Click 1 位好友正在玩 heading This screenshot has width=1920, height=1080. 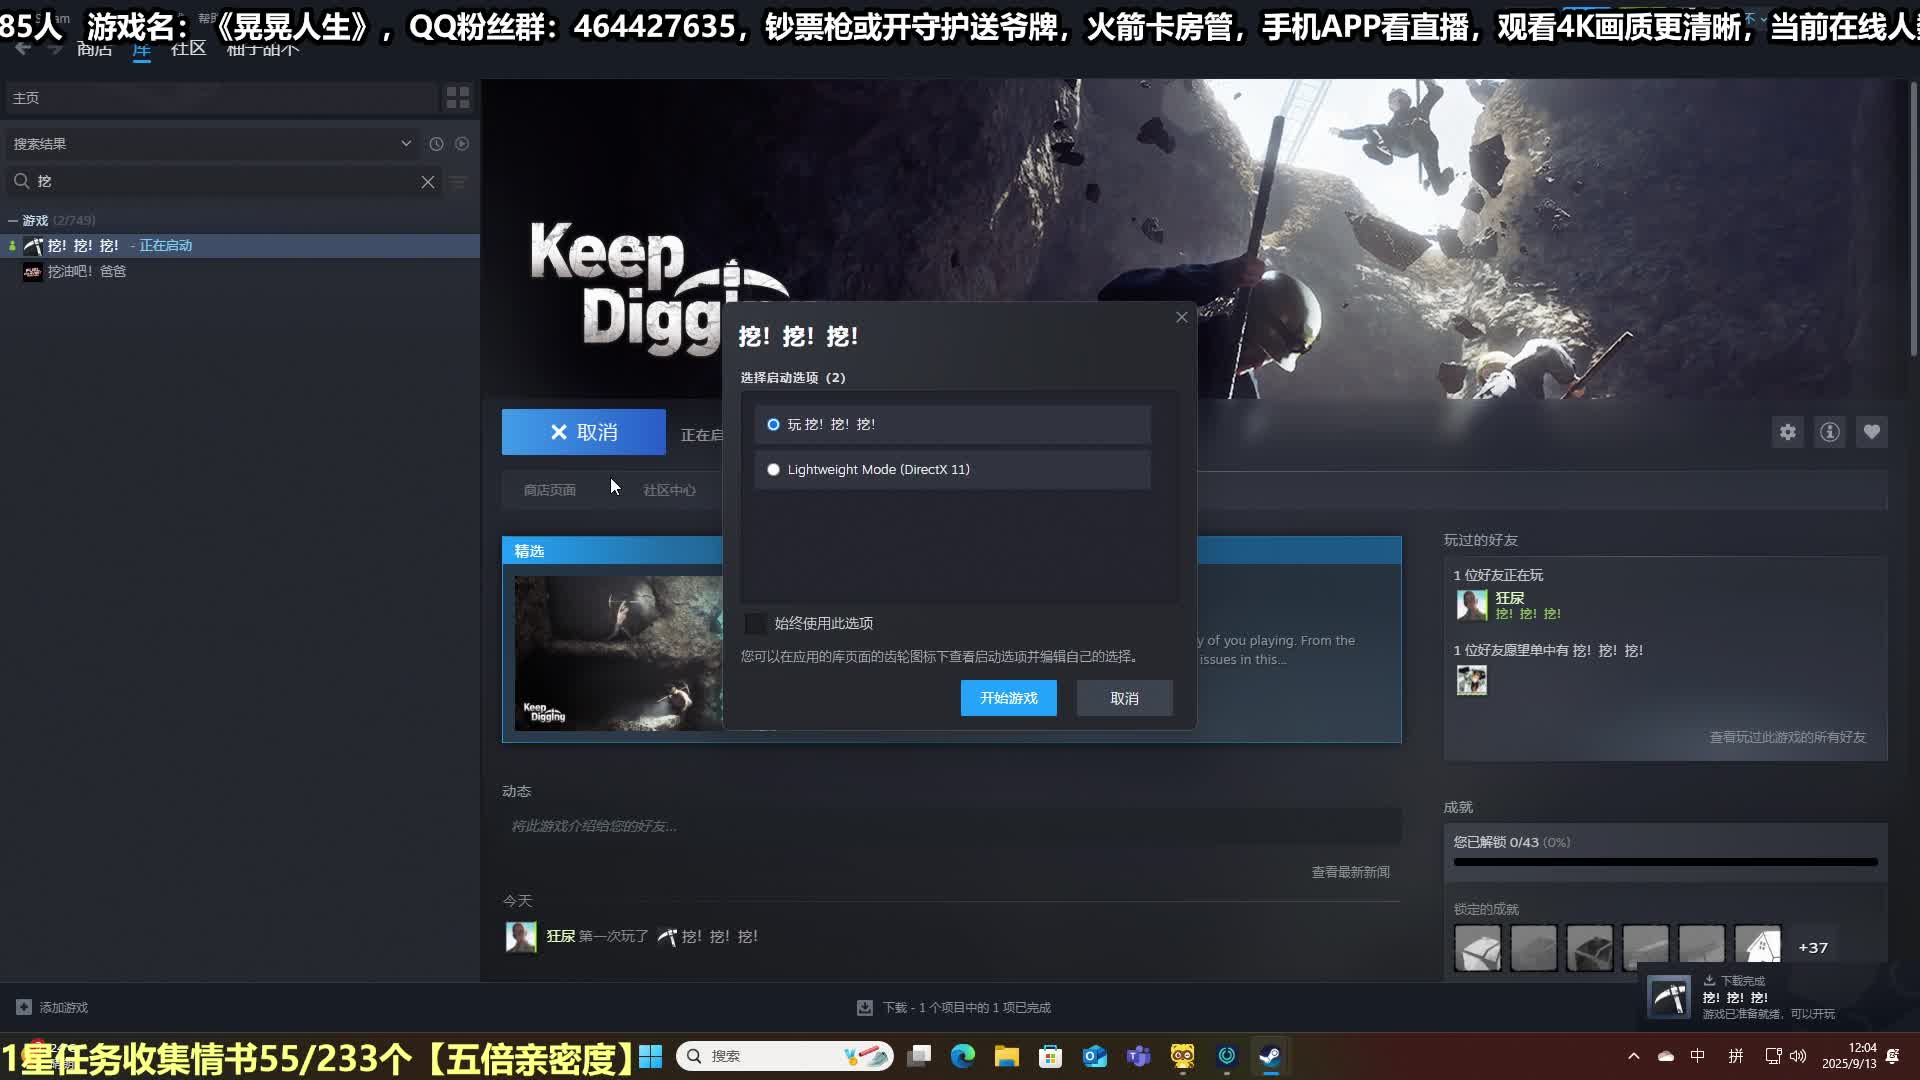(1498, 575)
